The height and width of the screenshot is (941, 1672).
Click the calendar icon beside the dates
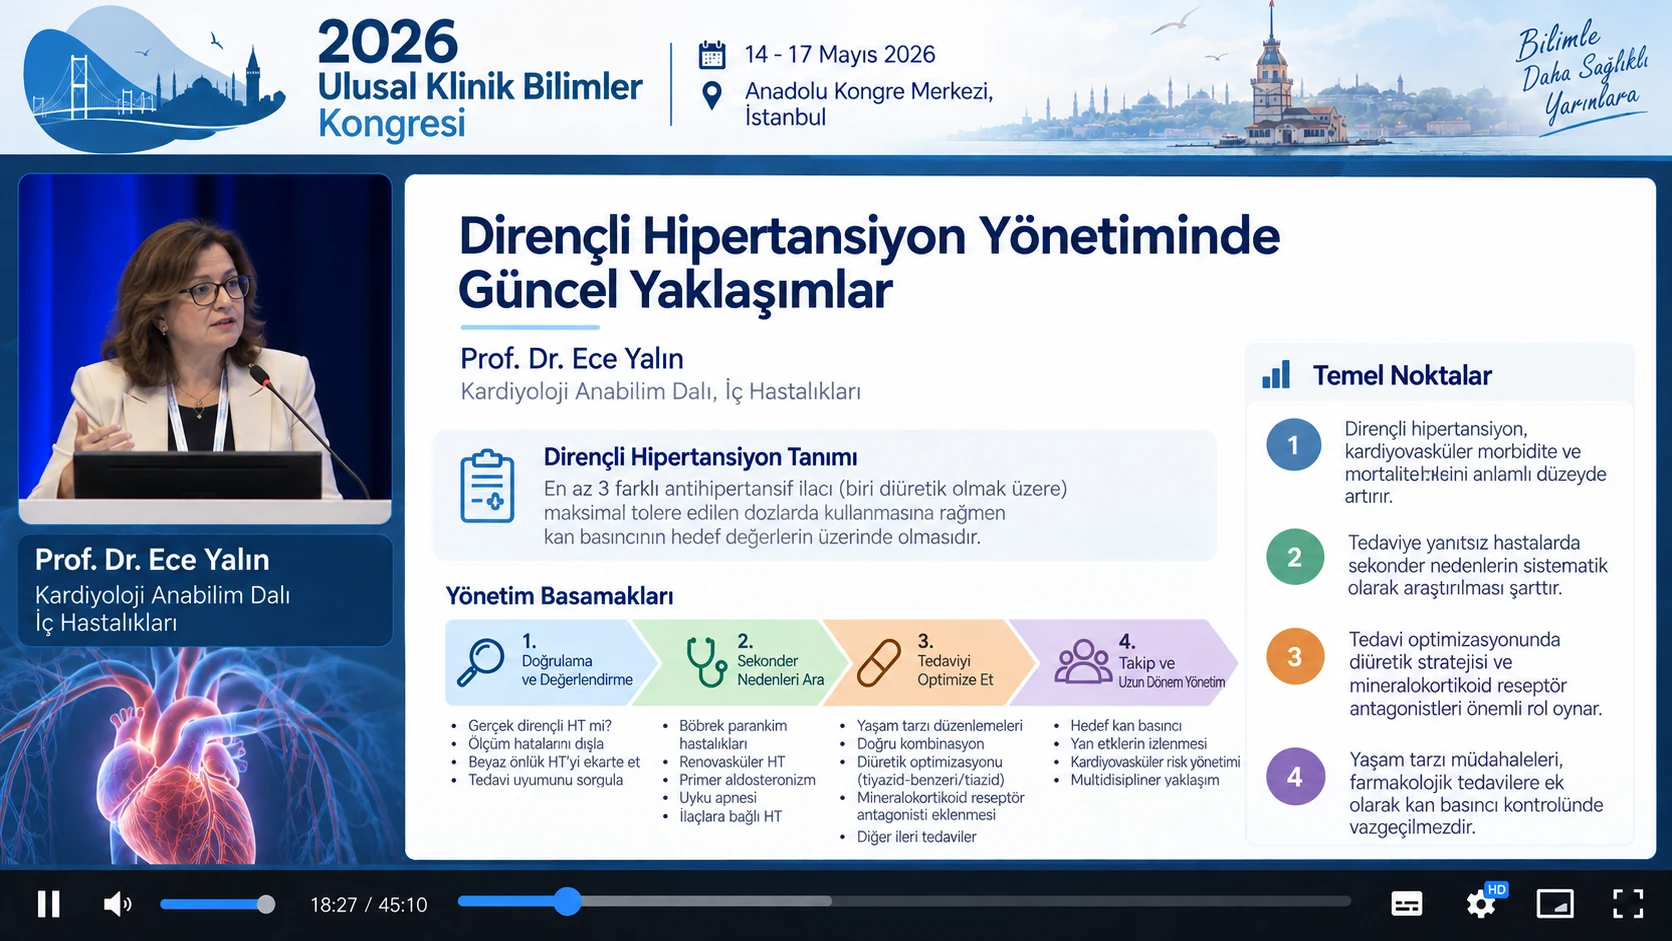tap(712, 54)
